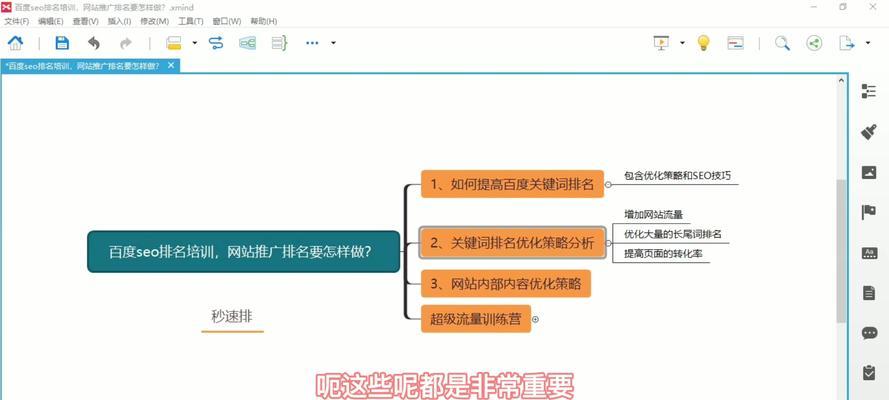Image resolution: width=889 pixels, height=400 pixels.
Task: Undo the last action
Action: click(x=94, y=43)
